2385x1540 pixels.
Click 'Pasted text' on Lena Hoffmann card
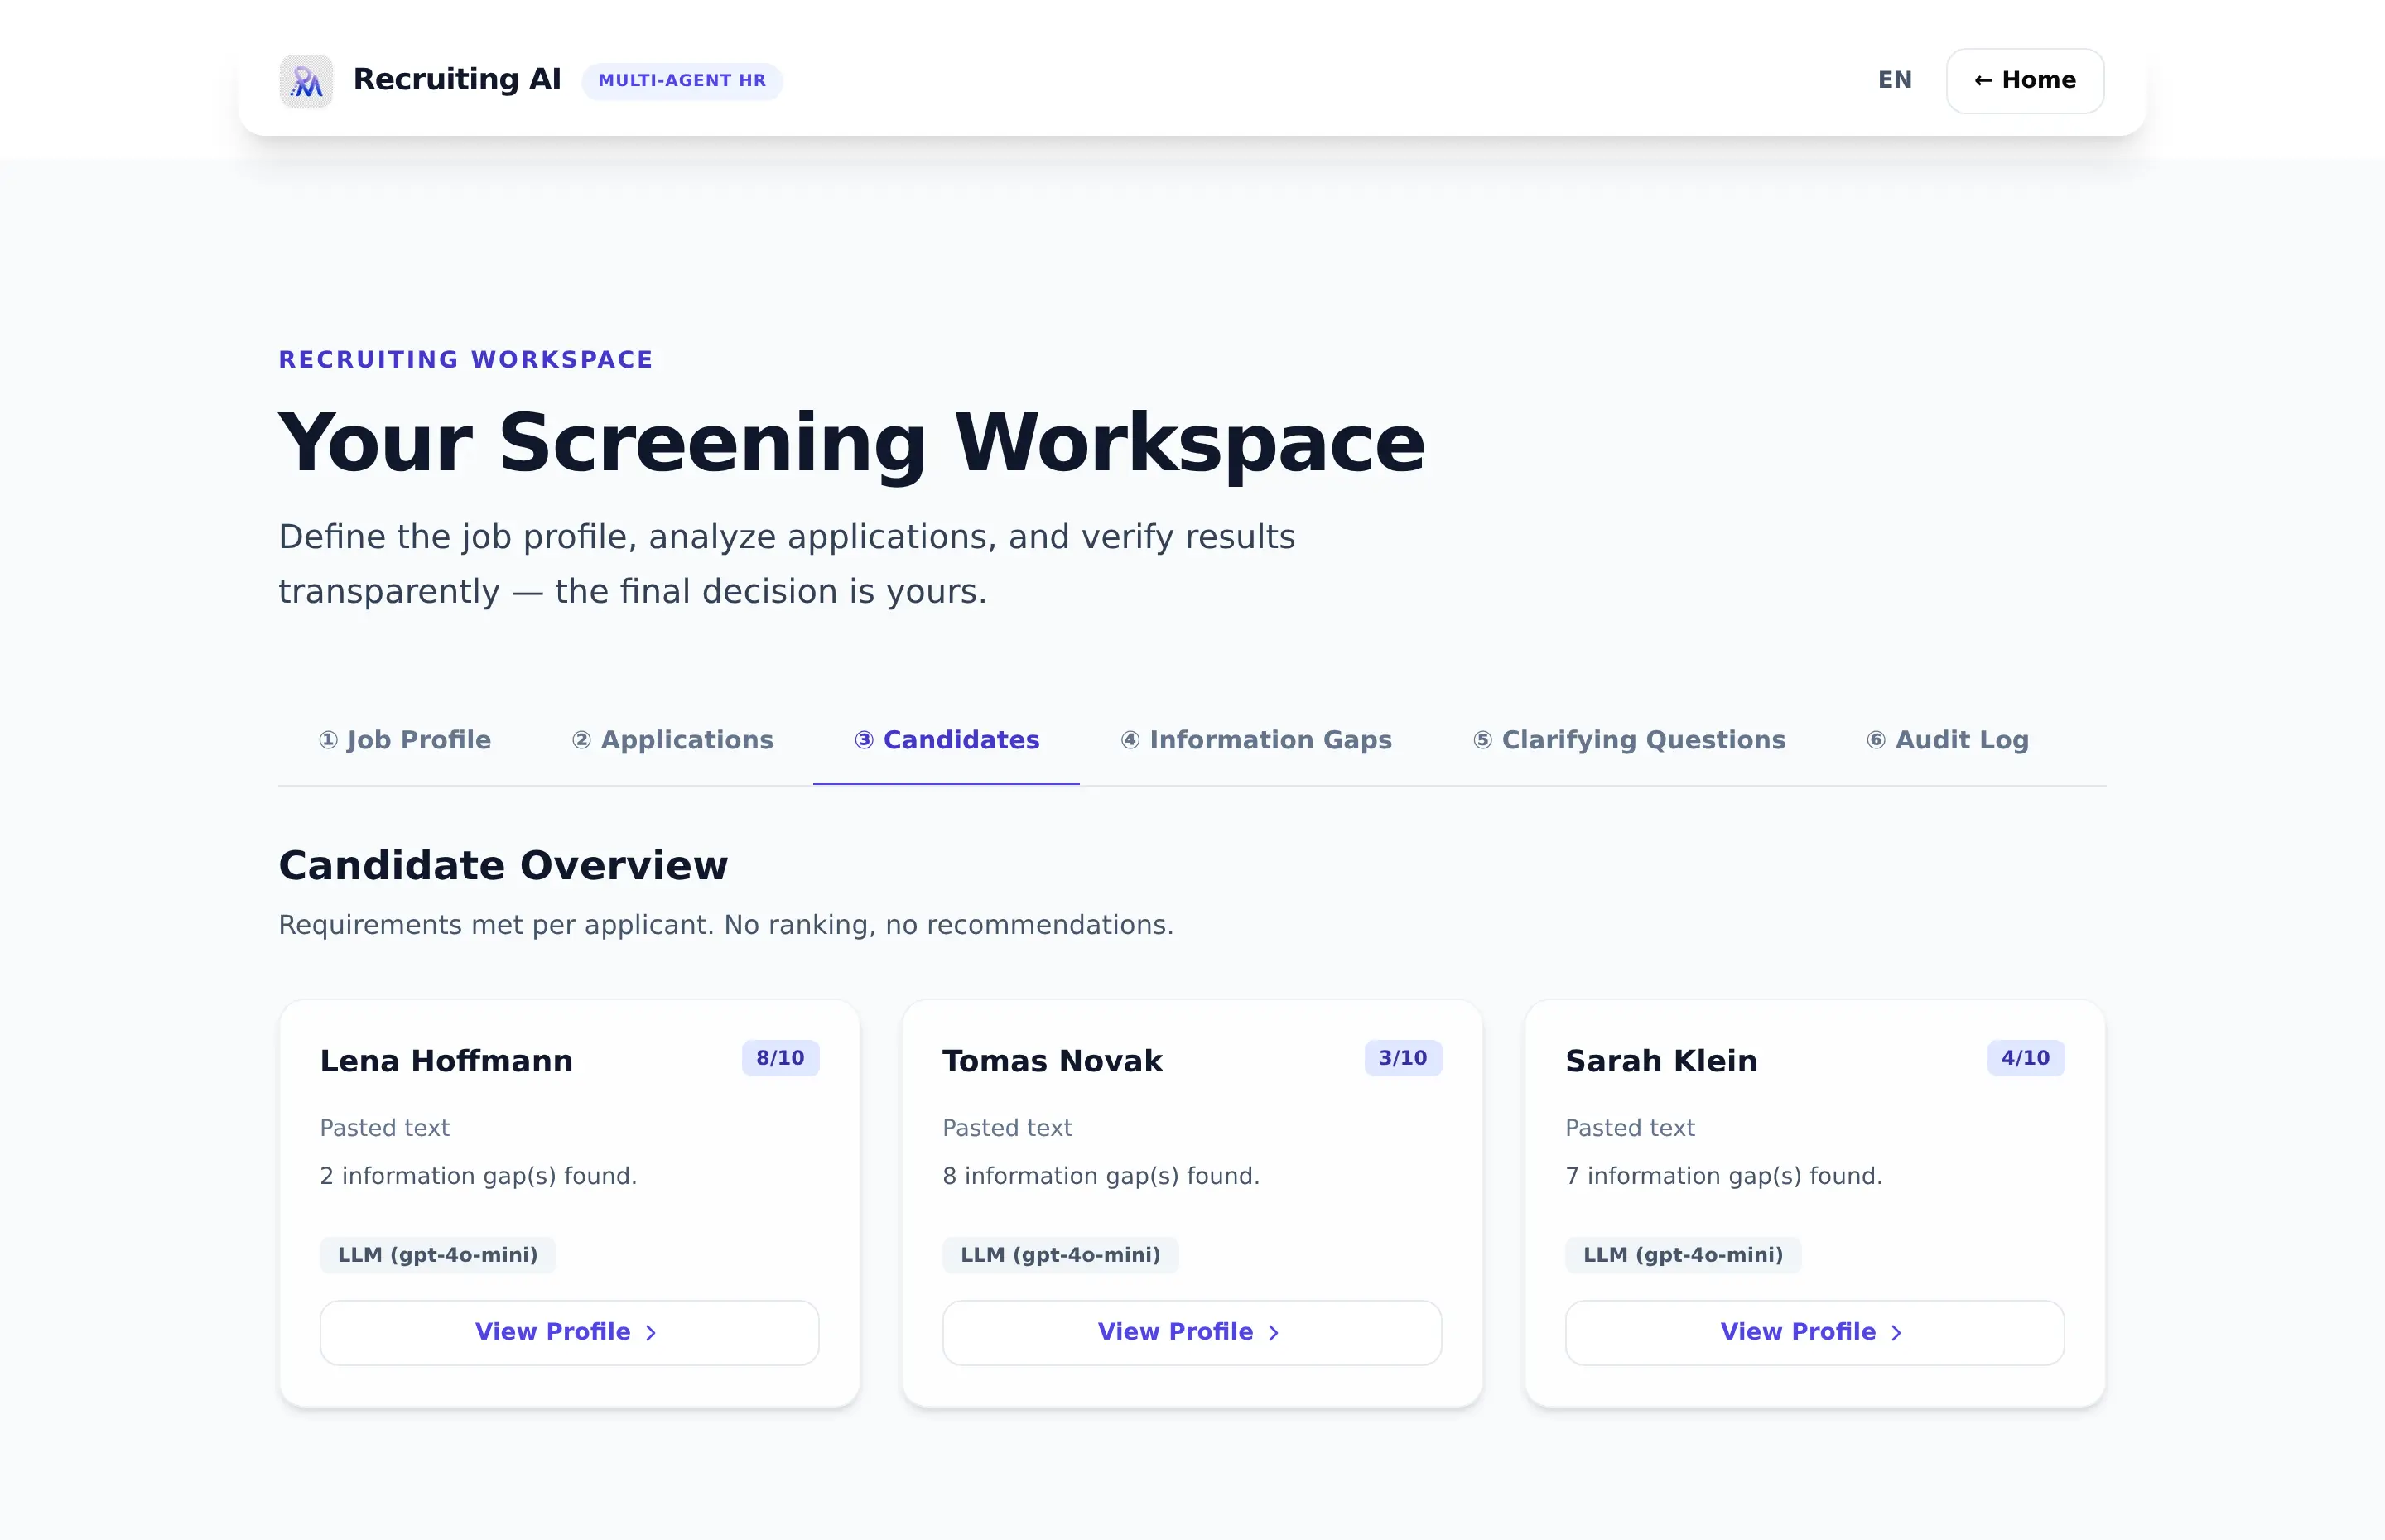click(385, 1128)
